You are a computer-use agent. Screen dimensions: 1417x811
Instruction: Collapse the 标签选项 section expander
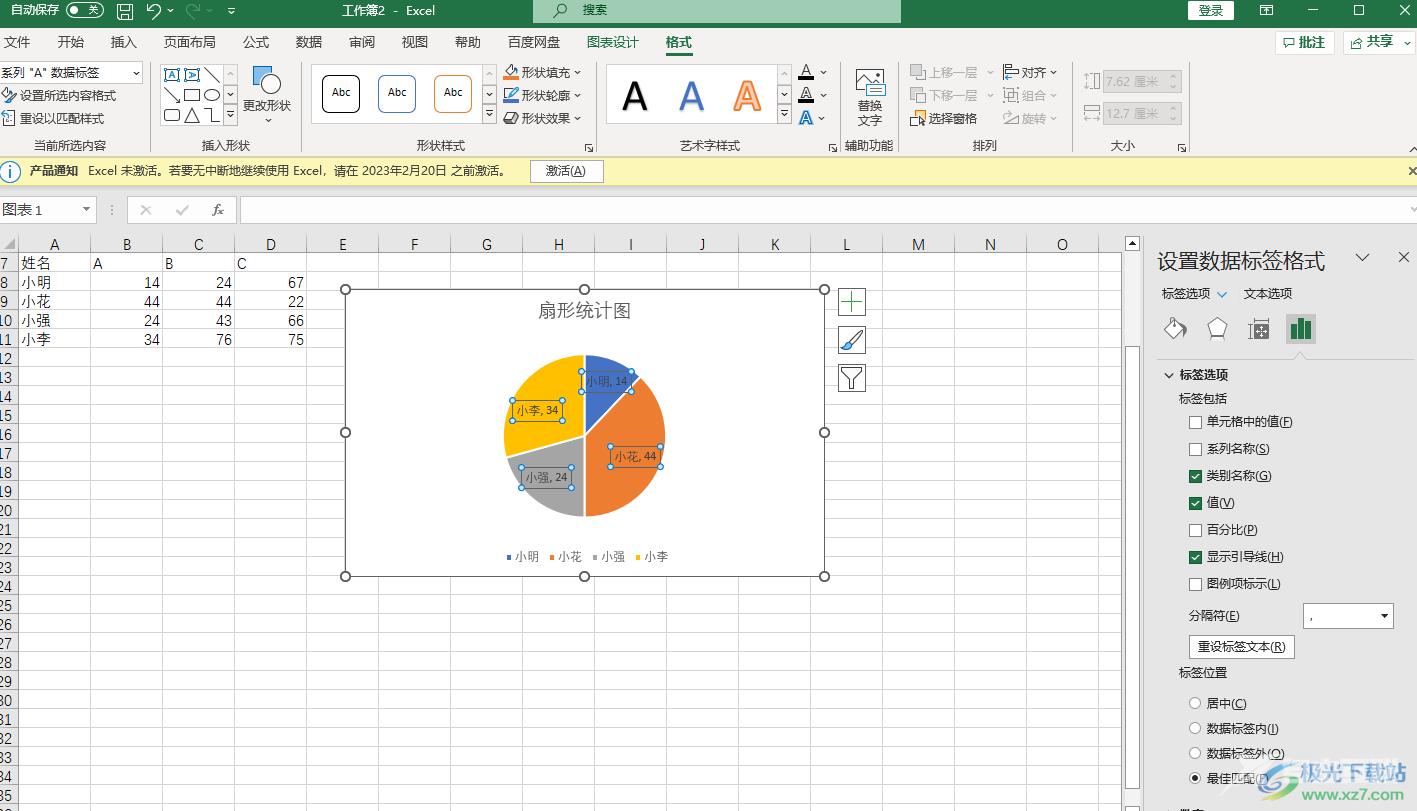pyautogui.click(x=1168, y=375)
